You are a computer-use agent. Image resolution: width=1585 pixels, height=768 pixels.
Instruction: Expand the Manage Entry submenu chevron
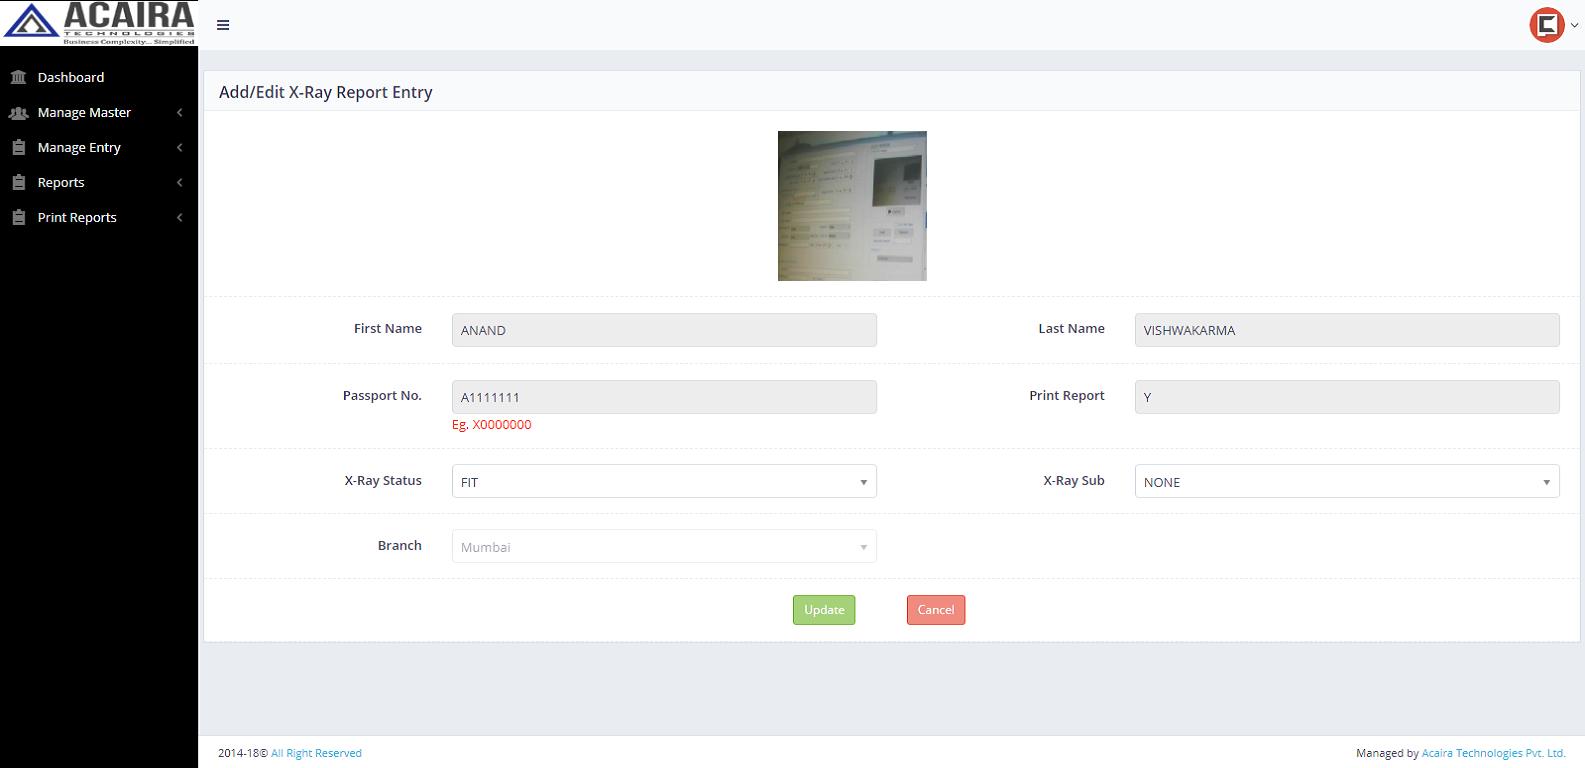tap(180, 148)
